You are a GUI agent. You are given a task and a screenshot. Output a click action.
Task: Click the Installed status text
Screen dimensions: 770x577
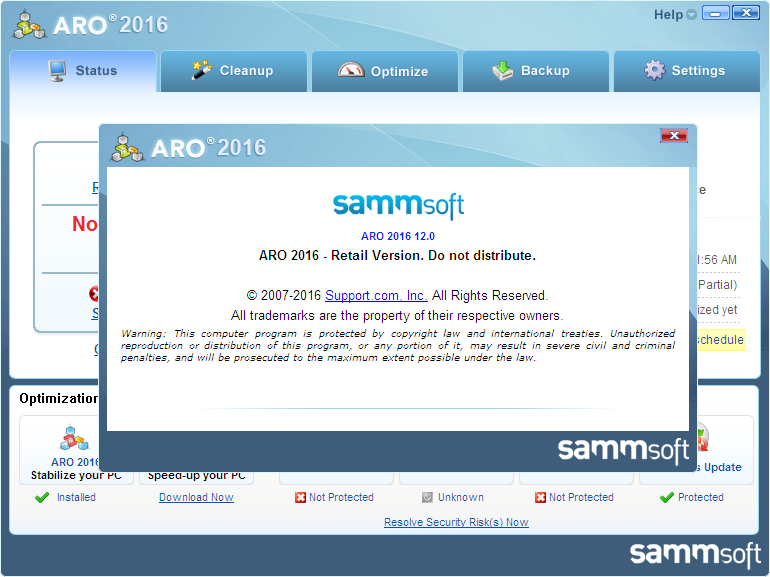tap(76, 497)
